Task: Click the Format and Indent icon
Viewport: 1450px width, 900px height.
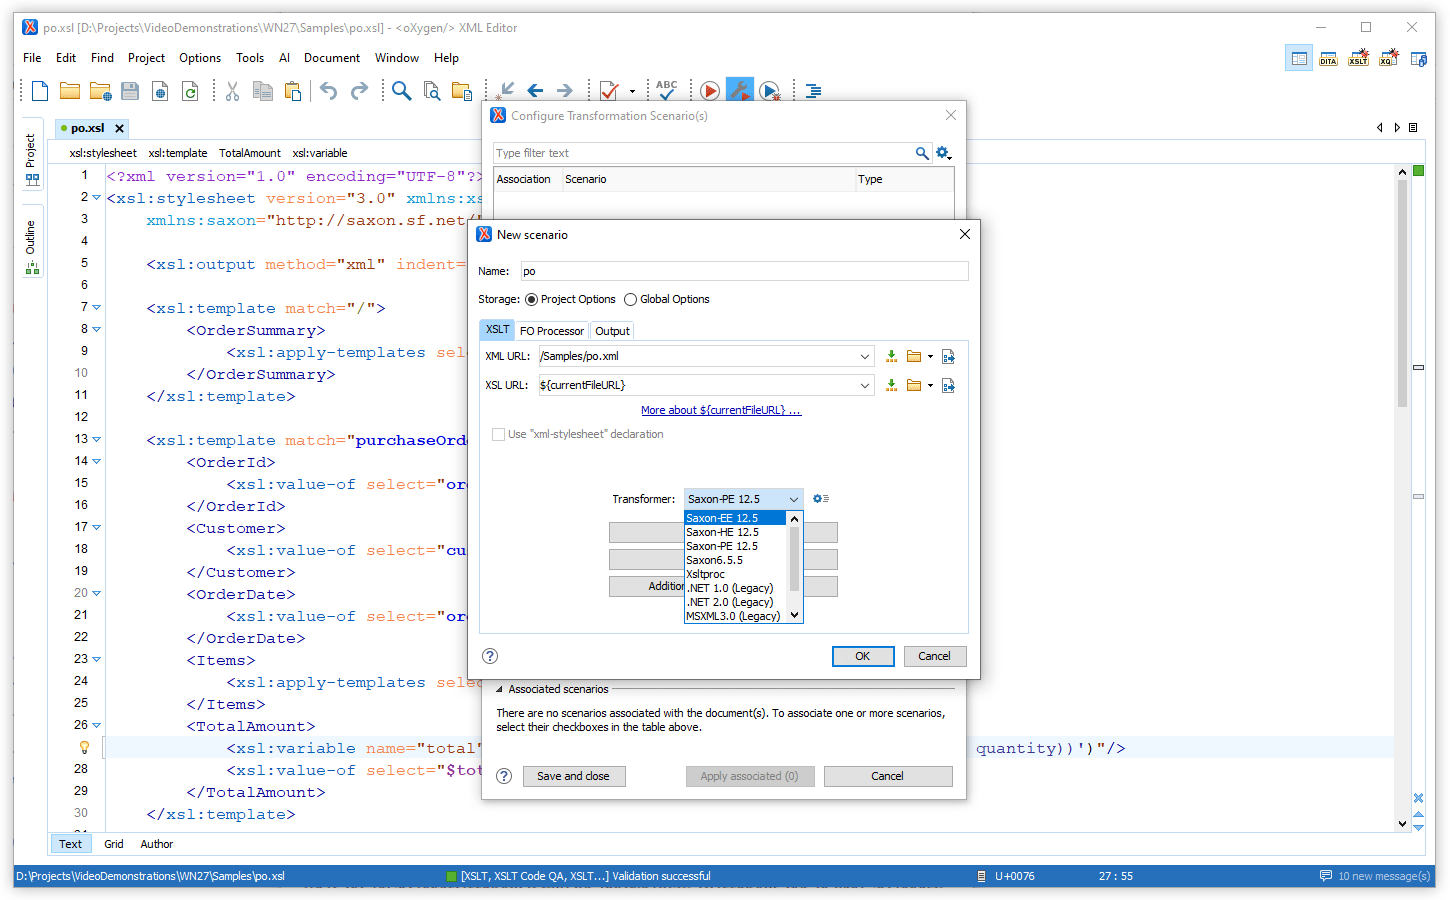Action: point(814,91)
